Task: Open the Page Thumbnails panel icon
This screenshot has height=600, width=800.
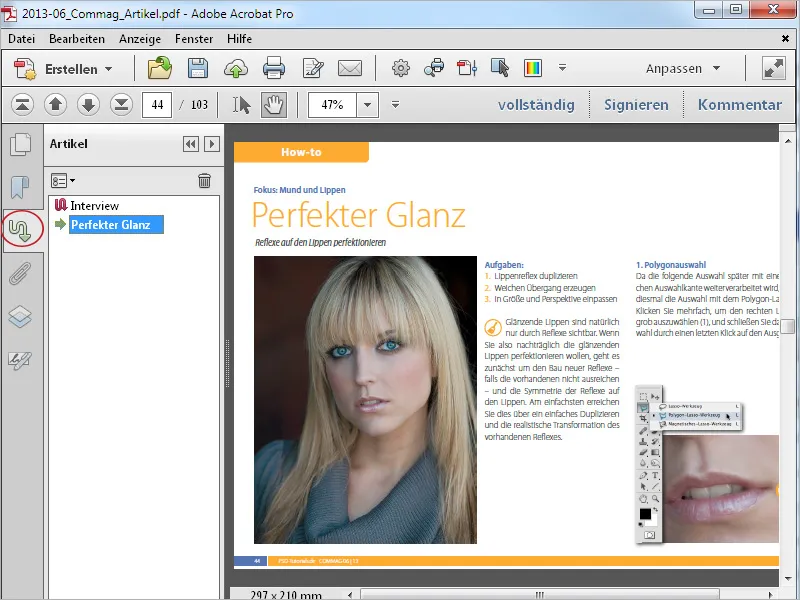Action: click(x=20, y=144)
